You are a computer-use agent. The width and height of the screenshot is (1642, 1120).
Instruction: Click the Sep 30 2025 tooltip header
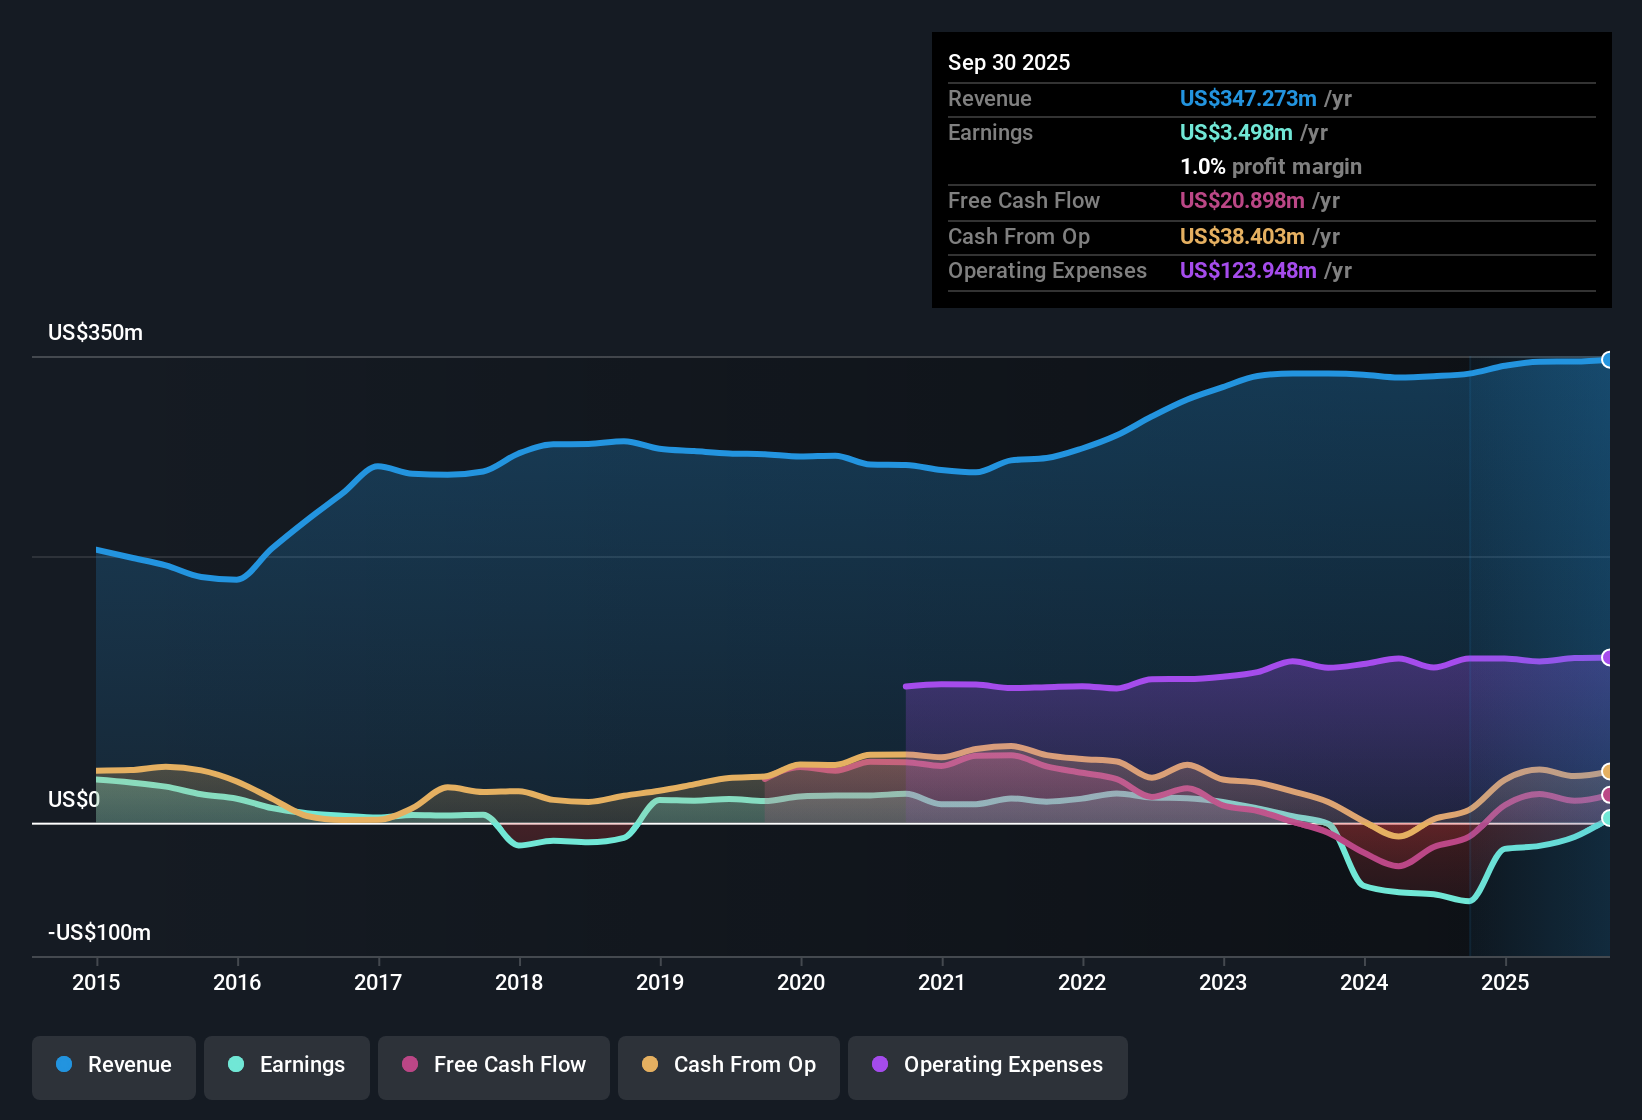pos(1009,62)
